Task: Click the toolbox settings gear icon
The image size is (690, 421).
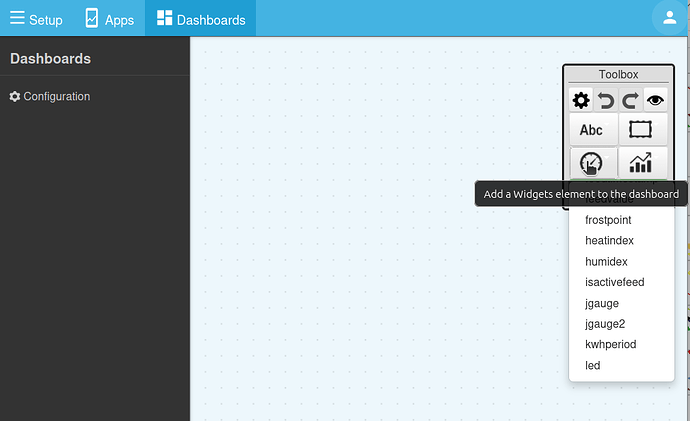Action: 581,100
